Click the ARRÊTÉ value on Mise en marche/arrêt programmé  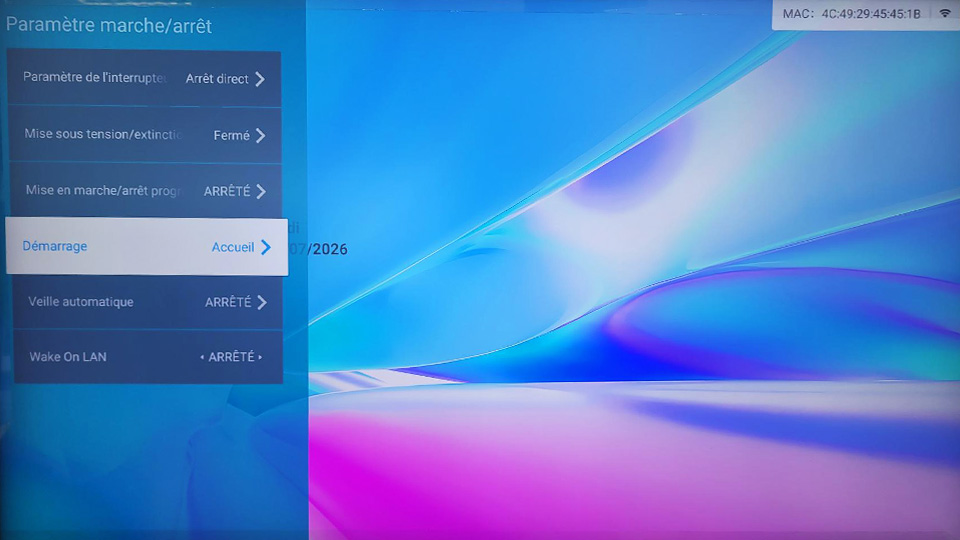click(x=227, y=191)
